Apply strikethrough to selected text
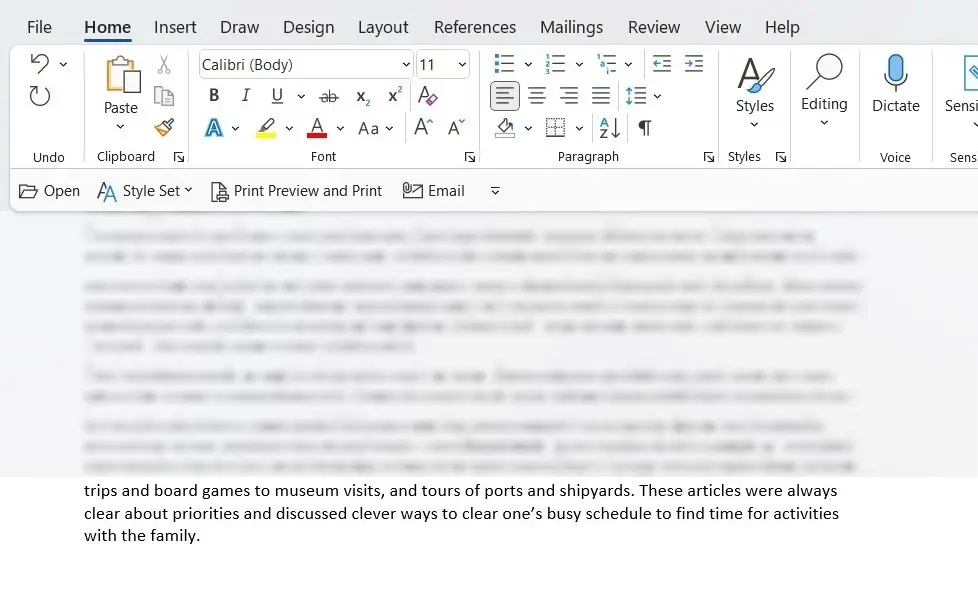978x599 pixels. coord(328,95)
